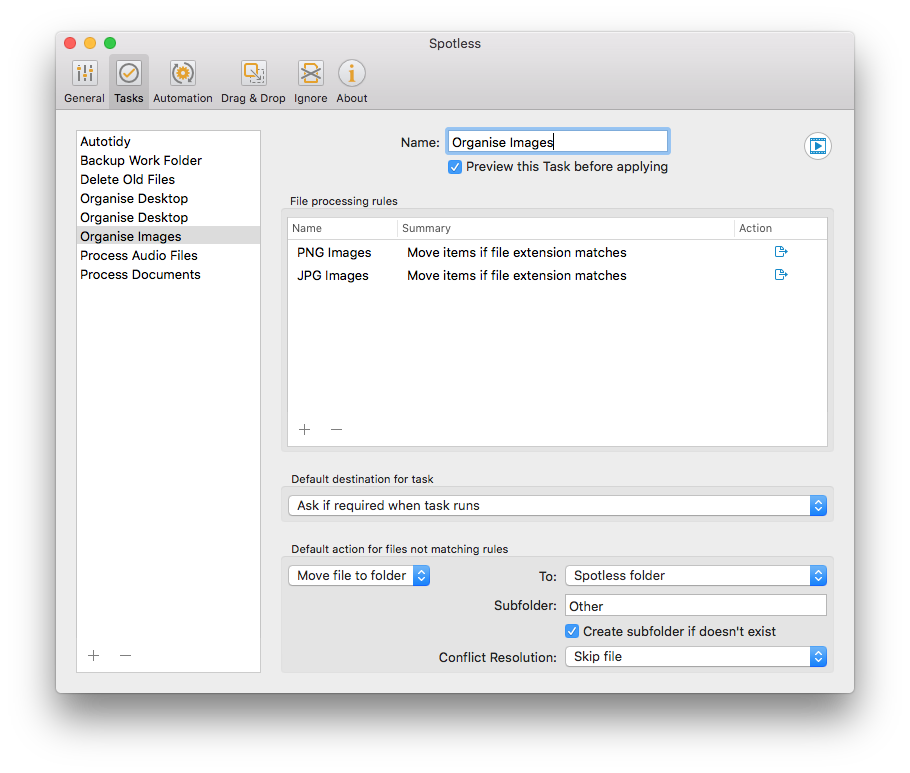Toggle Preview this Task before applying

click(455, 167)
